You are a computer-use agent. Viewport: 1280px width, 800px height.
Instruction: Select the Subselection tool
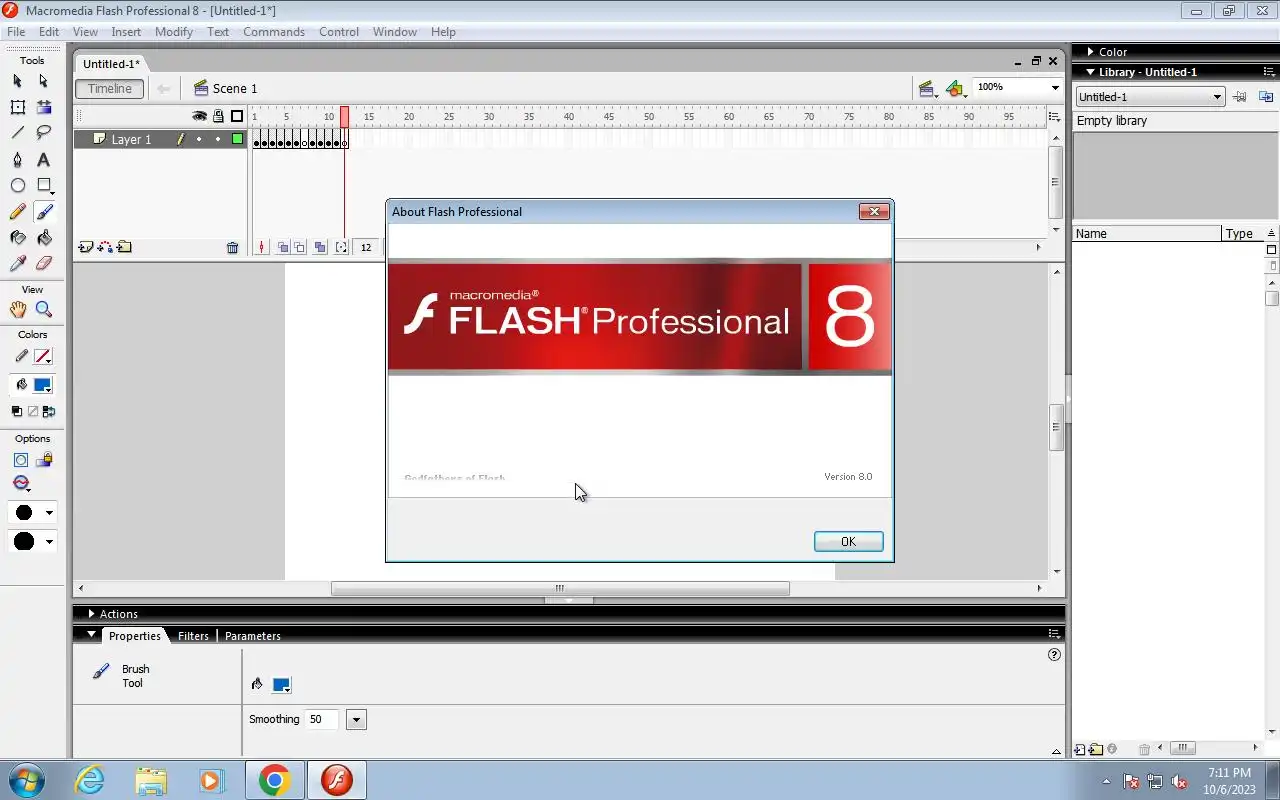pos(44,81)
